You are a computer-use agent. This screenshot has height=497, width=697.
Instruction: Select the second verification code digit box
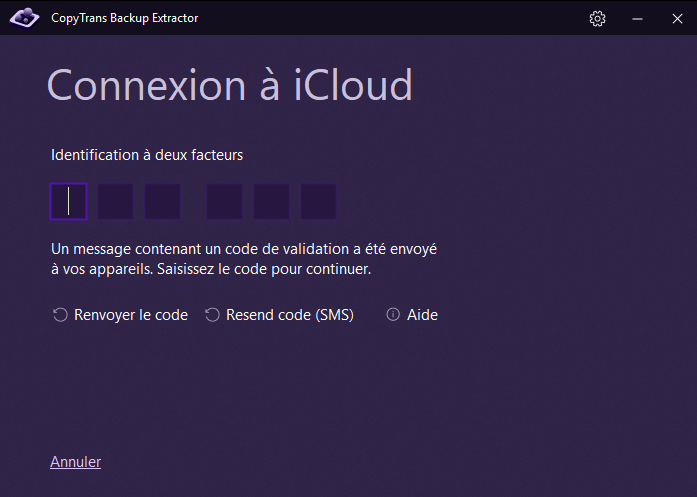click(116, 201)
